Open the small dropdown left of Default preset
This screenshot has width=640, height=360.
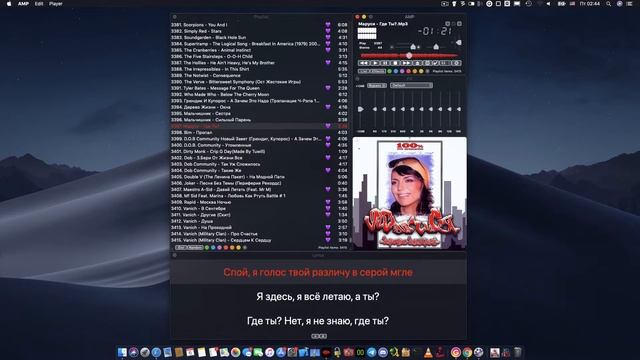point(377,85)
